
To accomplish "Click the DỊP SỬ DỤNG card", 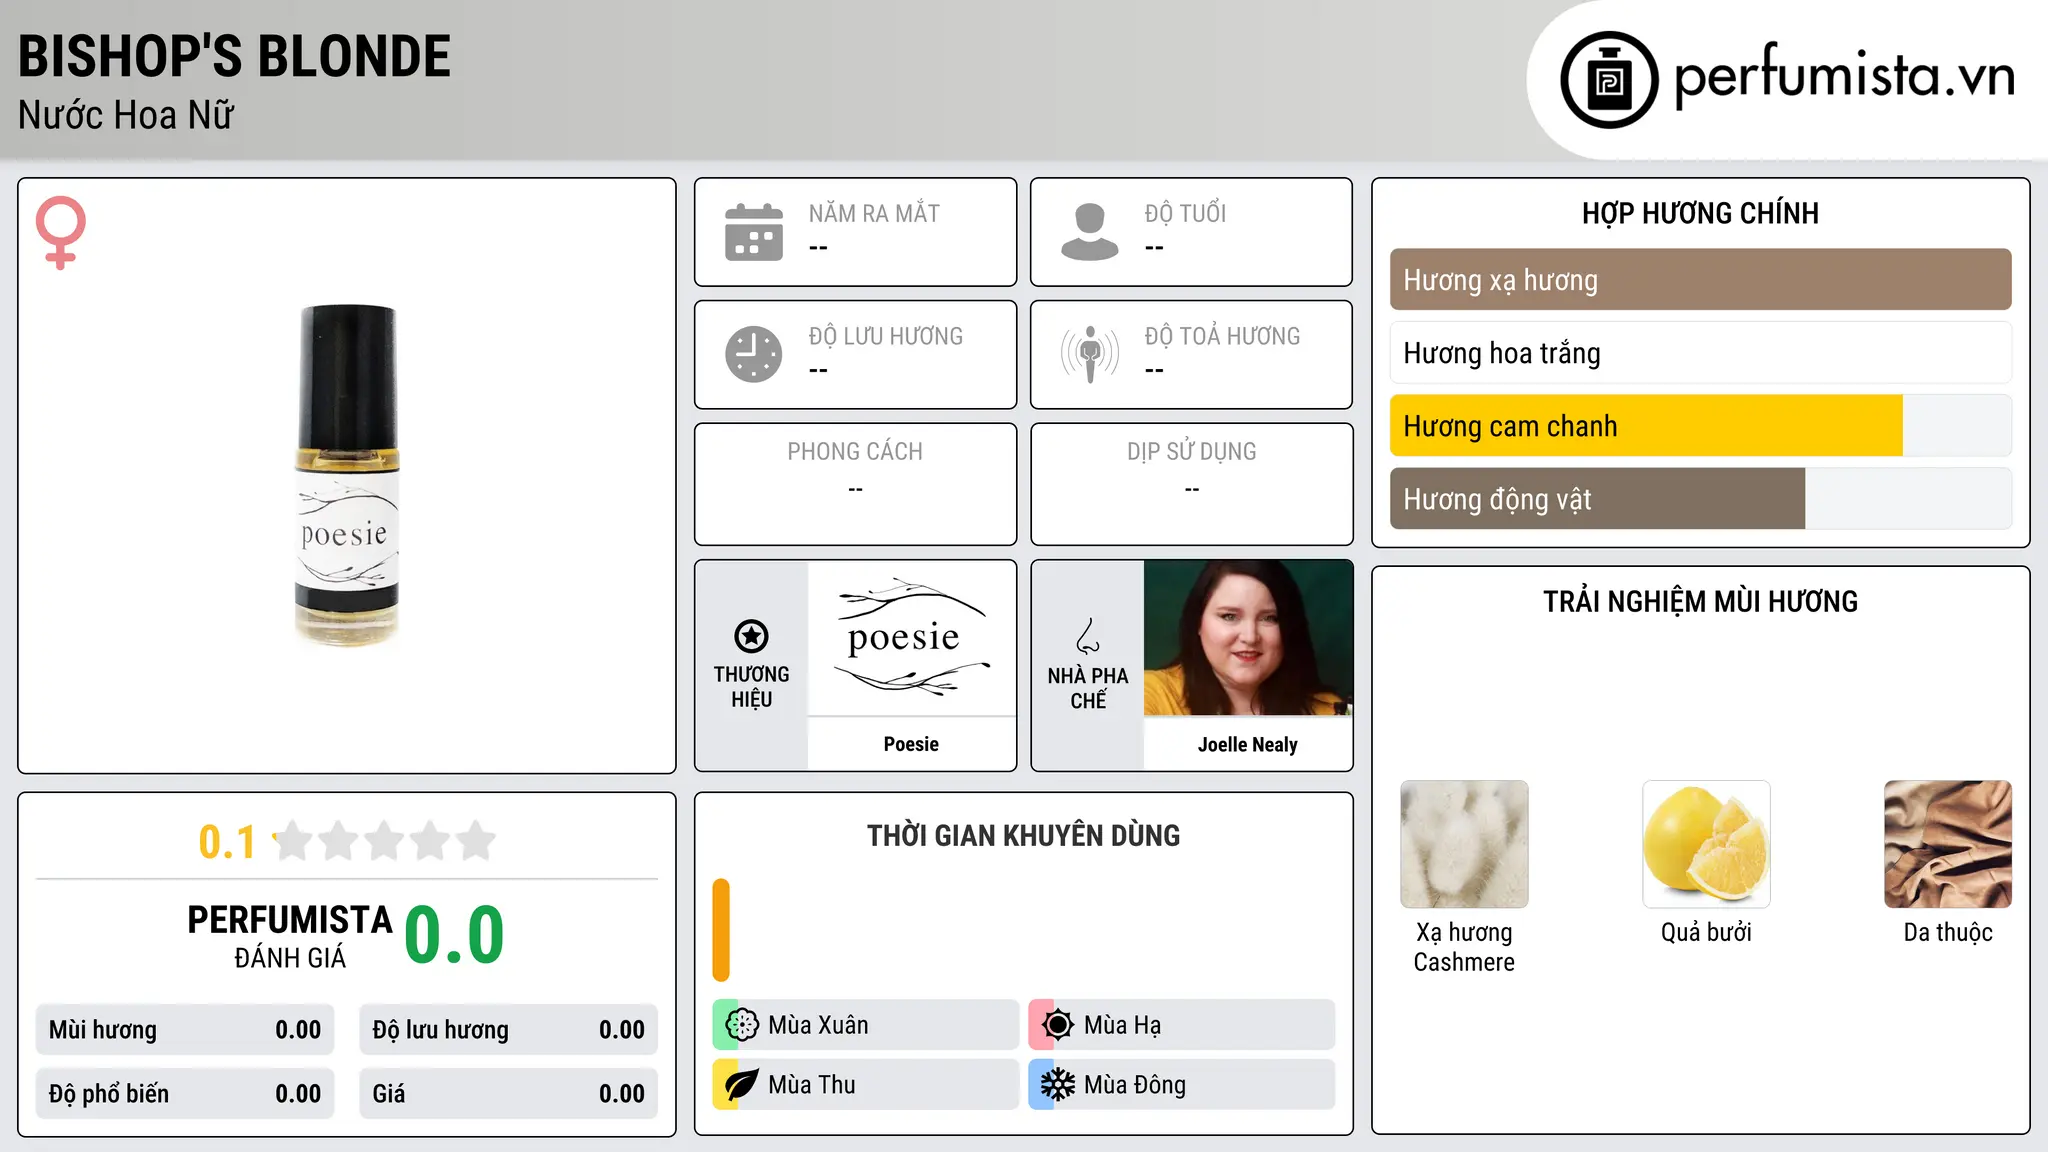I will click(1192, 484).
